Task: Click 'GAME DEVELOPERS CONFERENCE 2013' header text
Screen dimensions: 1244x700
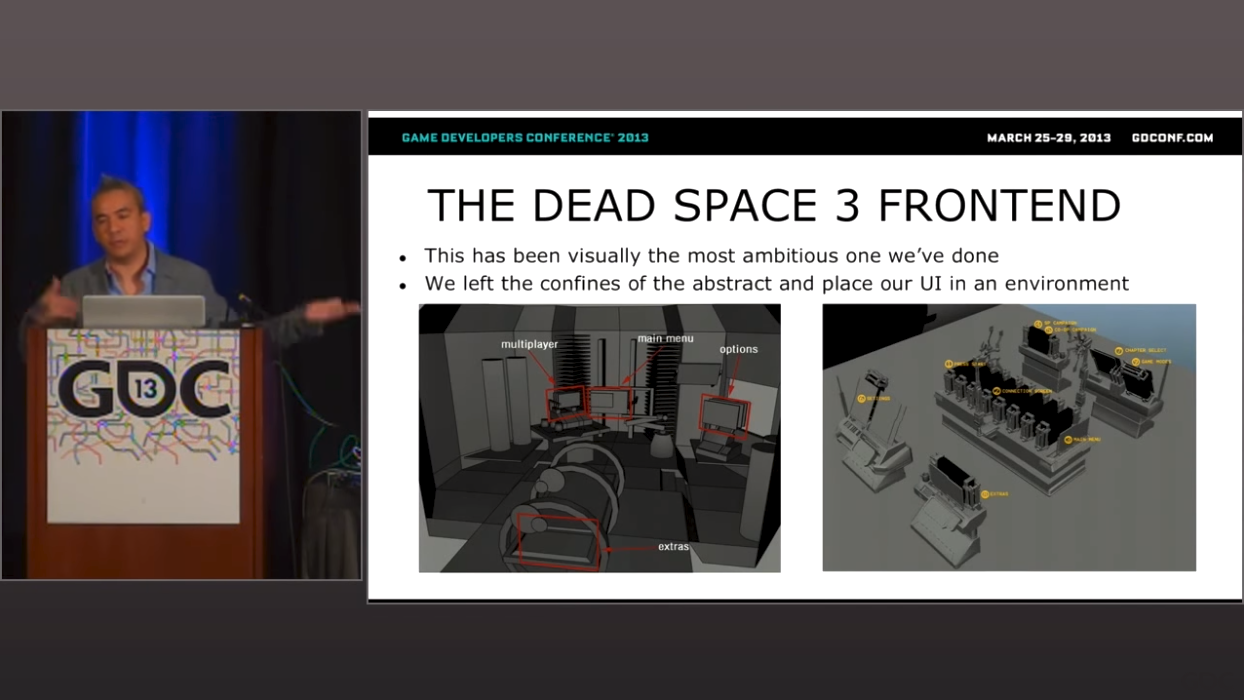Action: point(525,138)
